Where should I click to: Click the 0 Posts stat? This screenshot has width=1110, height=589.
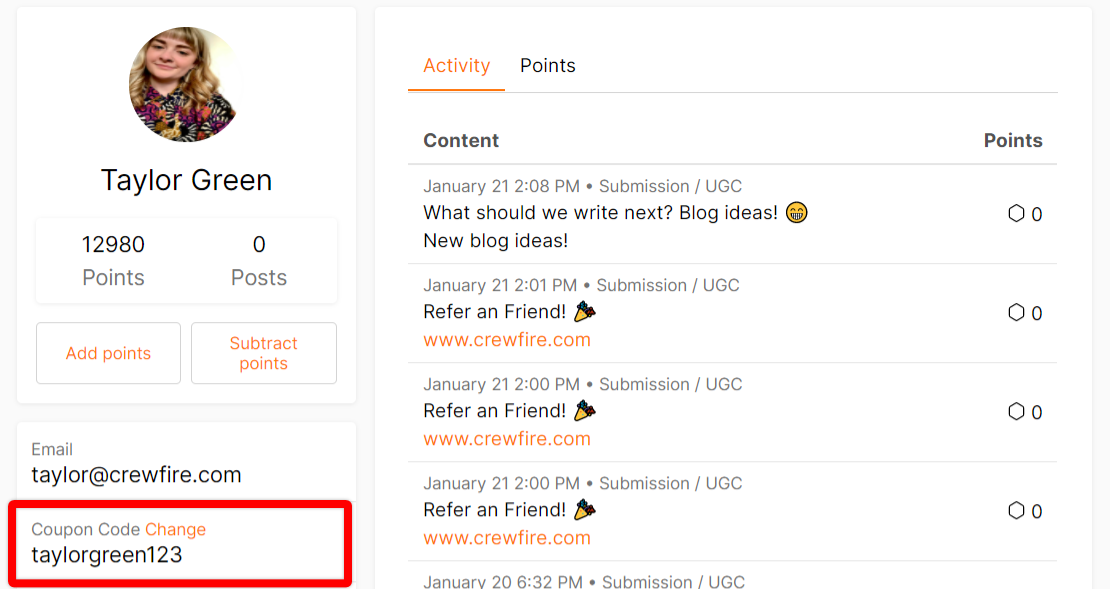tap(258, 261)
